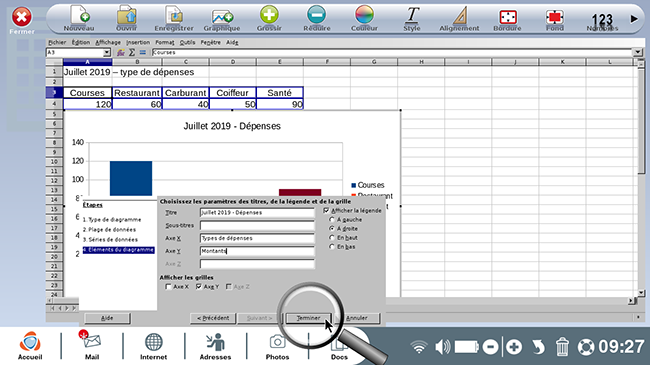Select the cell with value 120
The height and width of the screenshot is (365, 650).
tap(87, 104)
